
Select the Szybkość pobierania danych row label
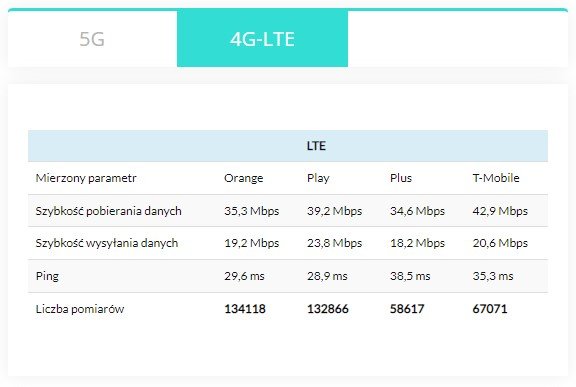tap(108, 211)
